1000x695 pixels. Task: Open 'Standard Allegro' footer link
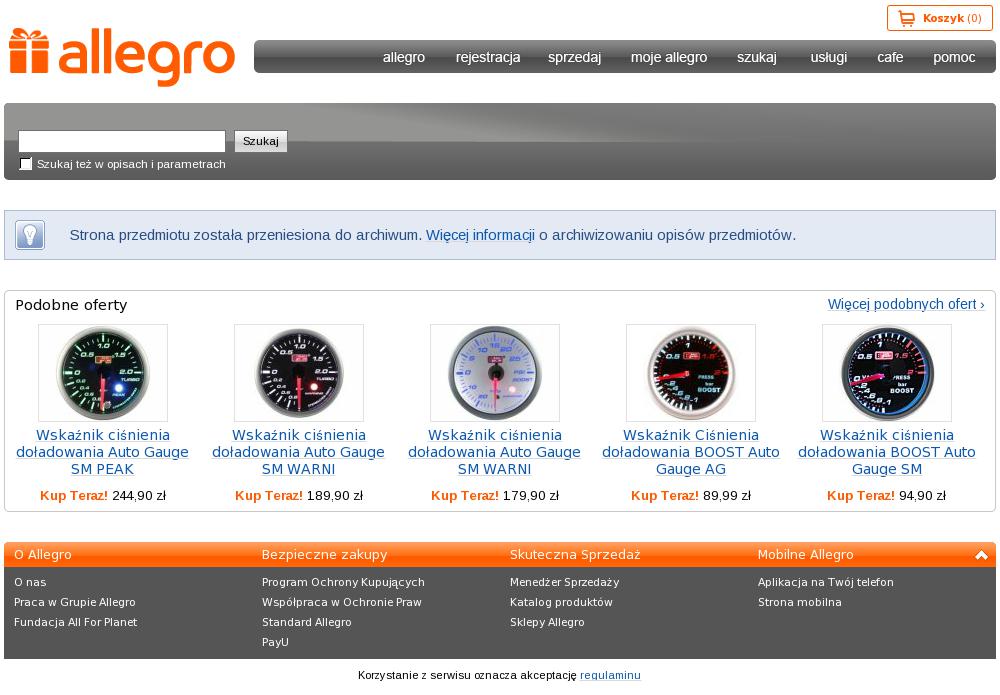[307, 622]
